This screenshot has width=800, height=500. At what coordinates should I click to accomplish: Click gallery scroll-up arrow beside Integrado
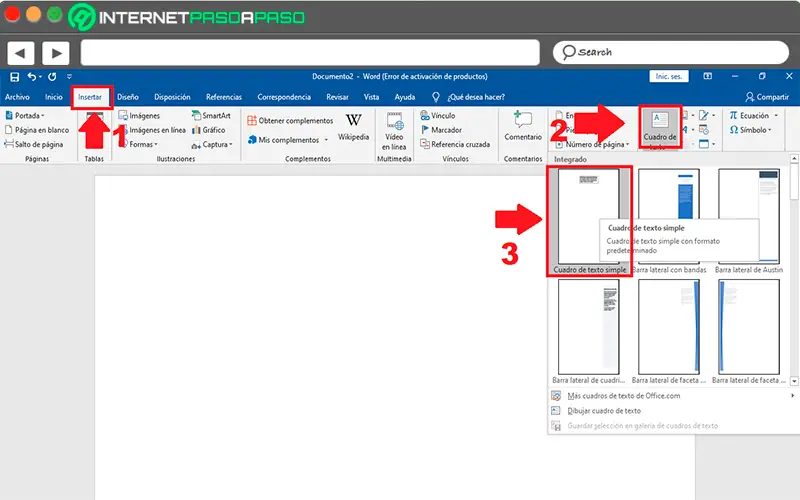[x=794, y=159]
